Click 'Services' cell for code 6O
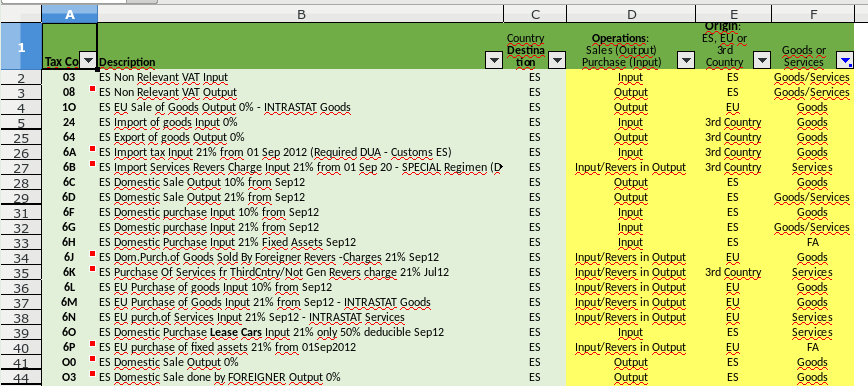The width and height of the screenshot is (868, 386). (x=813, y=332)
